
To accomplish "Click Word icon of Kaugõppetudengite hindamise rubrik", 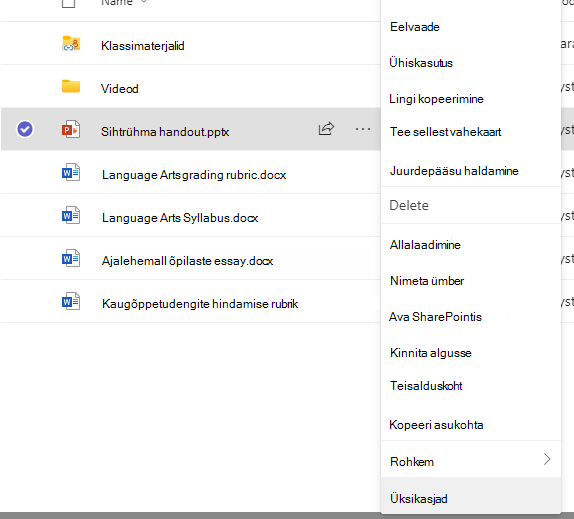I will click(x=71, y=301).
